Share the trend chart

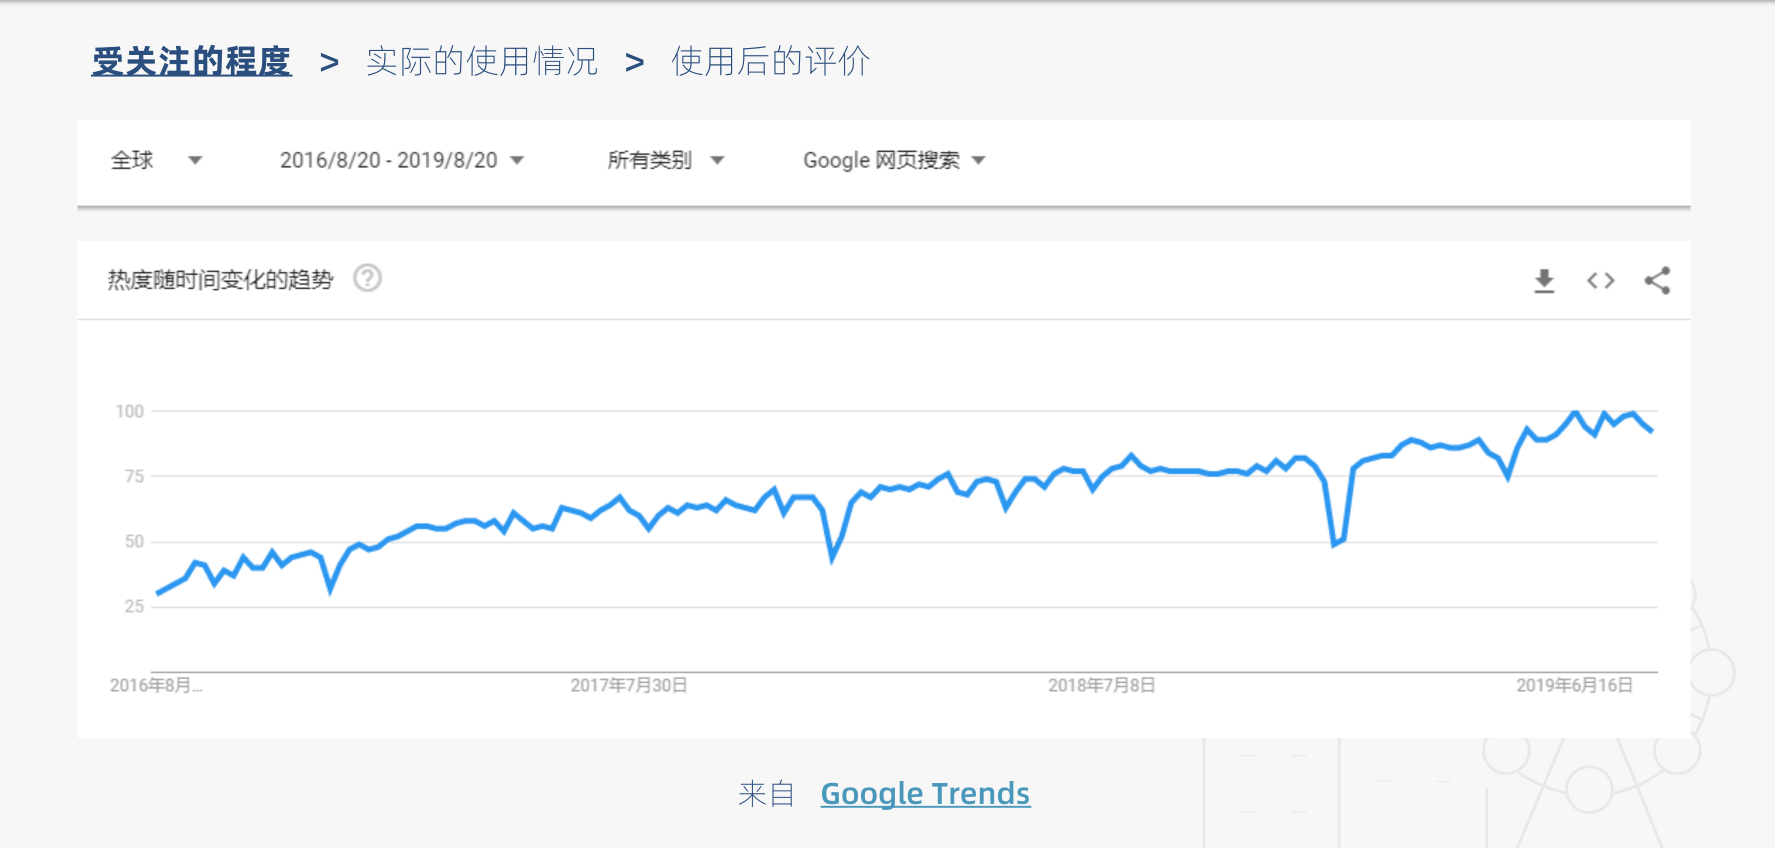coord(1657,281)
